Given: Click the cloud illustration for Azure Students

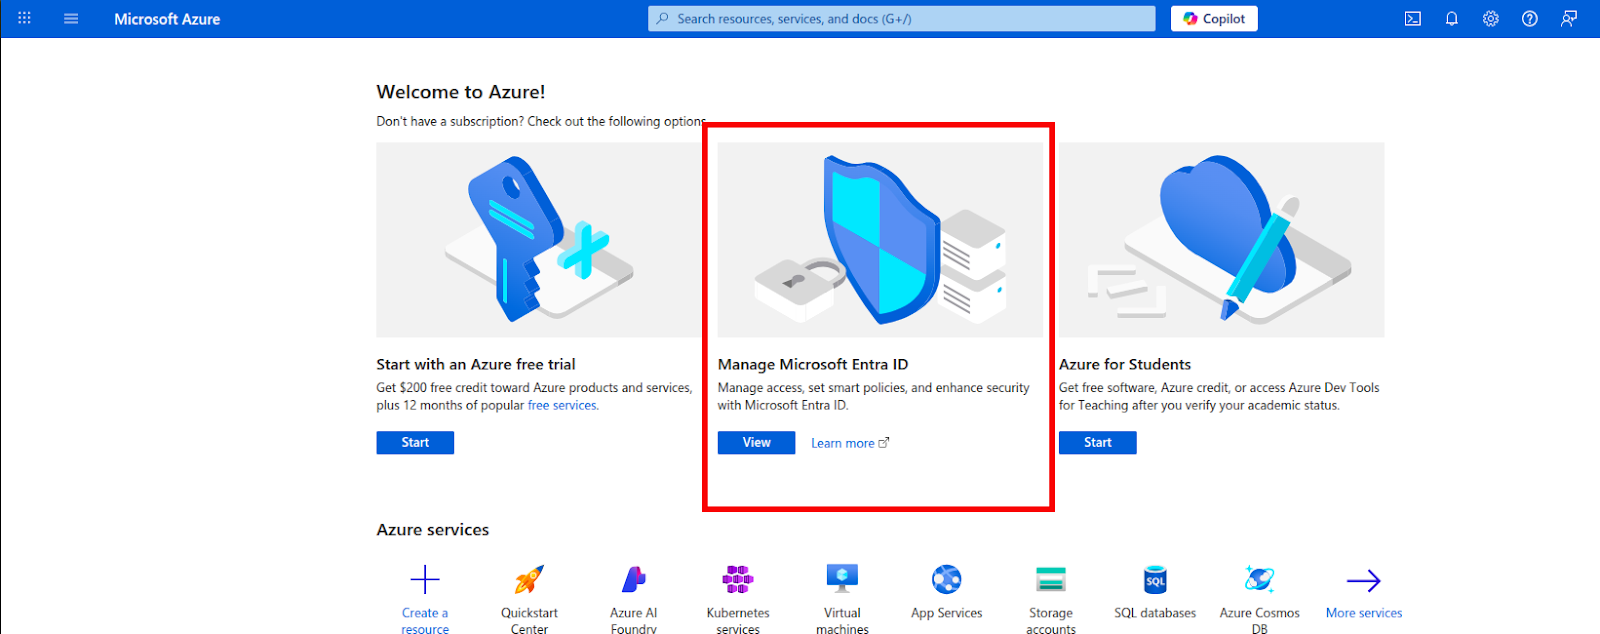Looking at the screenshot, I should click(x=1222, y=240).
